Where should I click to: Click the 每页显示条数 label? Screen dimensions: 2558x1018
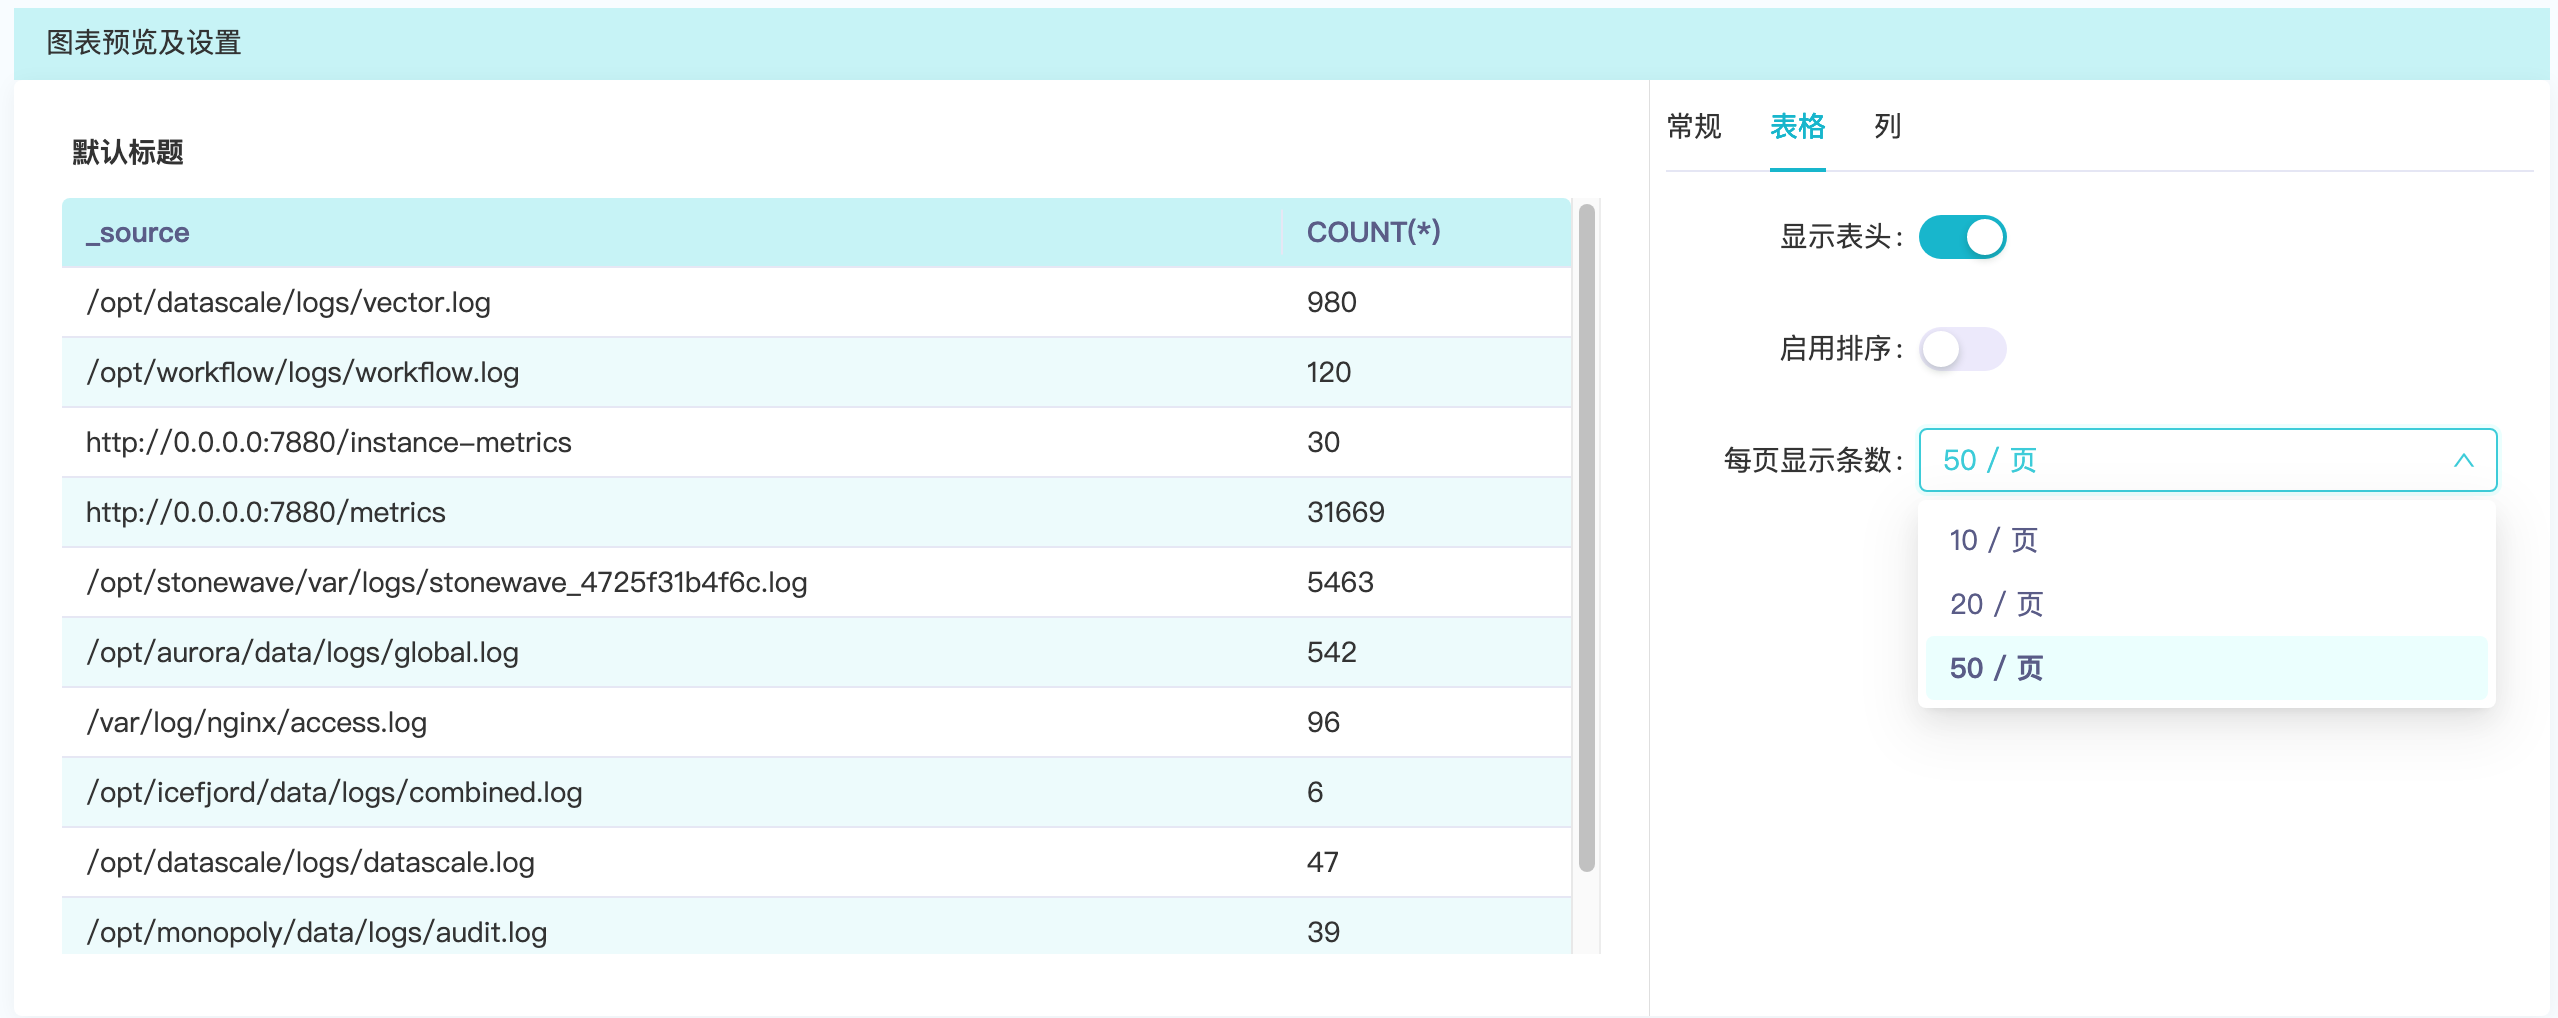coord(1813,461)
